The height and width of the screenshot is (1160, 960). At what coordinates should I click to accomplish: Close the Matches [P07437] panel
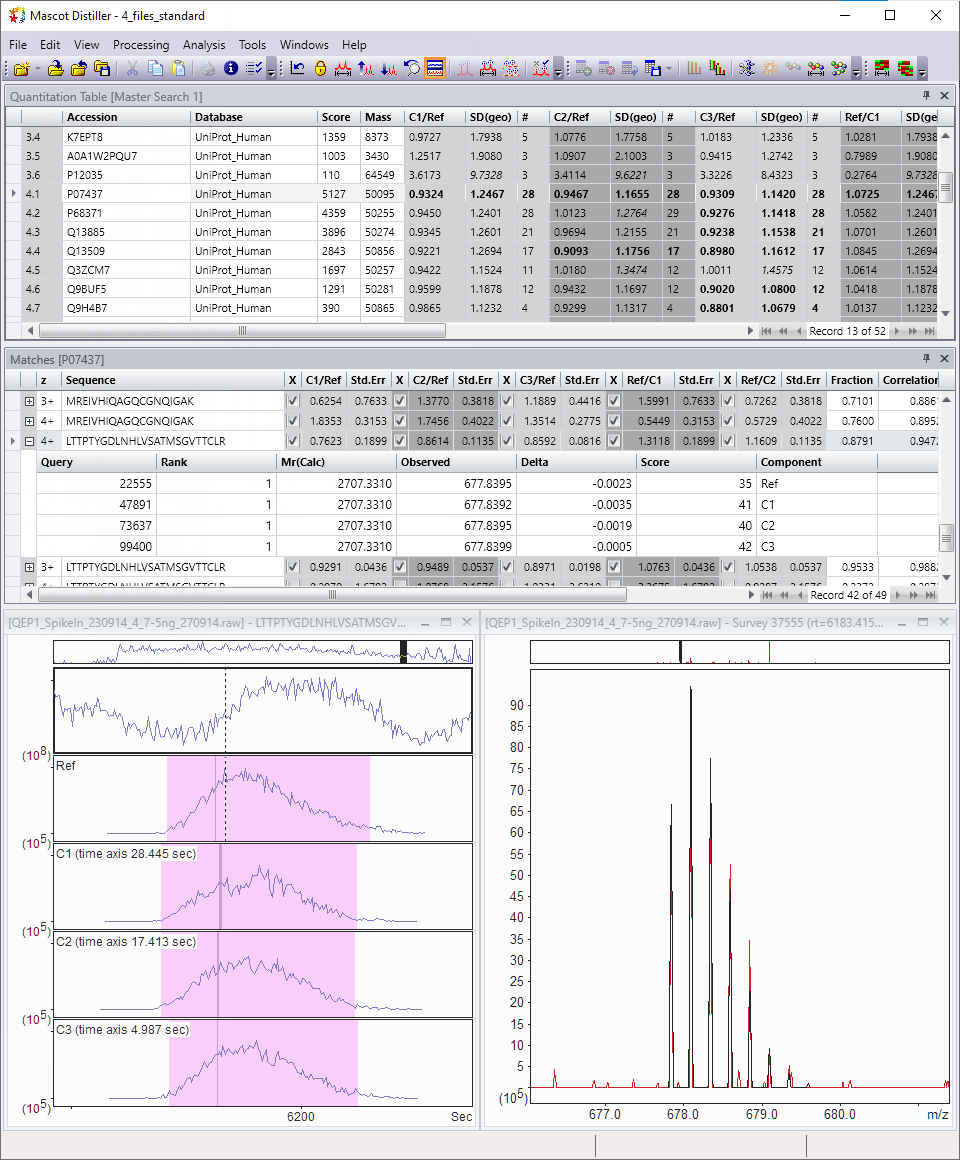click(x=944, y=359)
